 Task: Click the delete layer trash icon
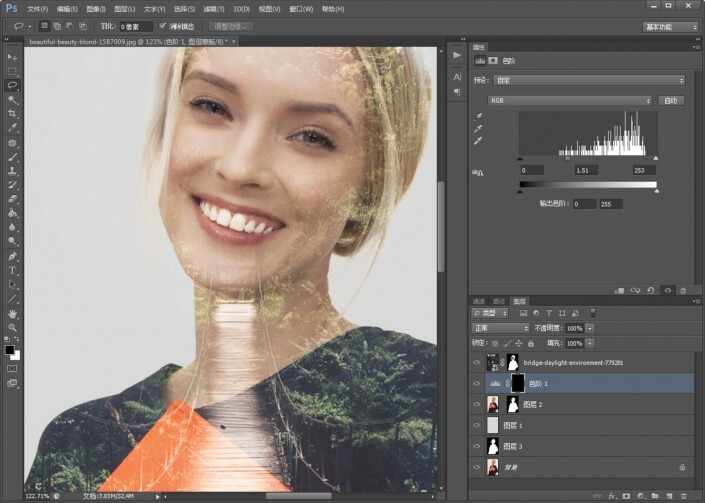pos(683,495)
